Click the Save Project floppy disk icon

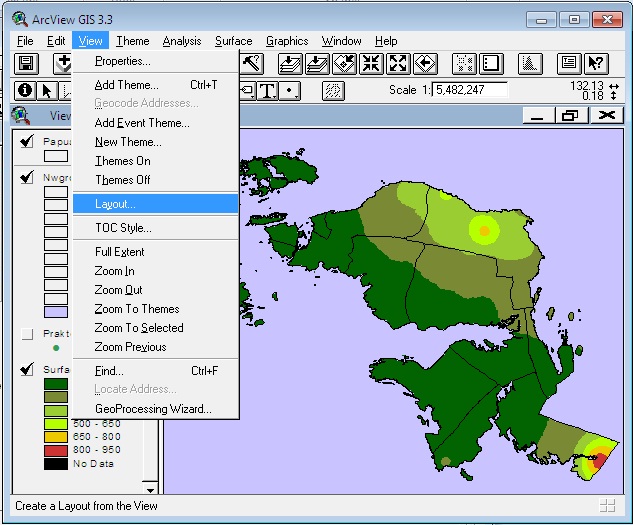[26, 64]
